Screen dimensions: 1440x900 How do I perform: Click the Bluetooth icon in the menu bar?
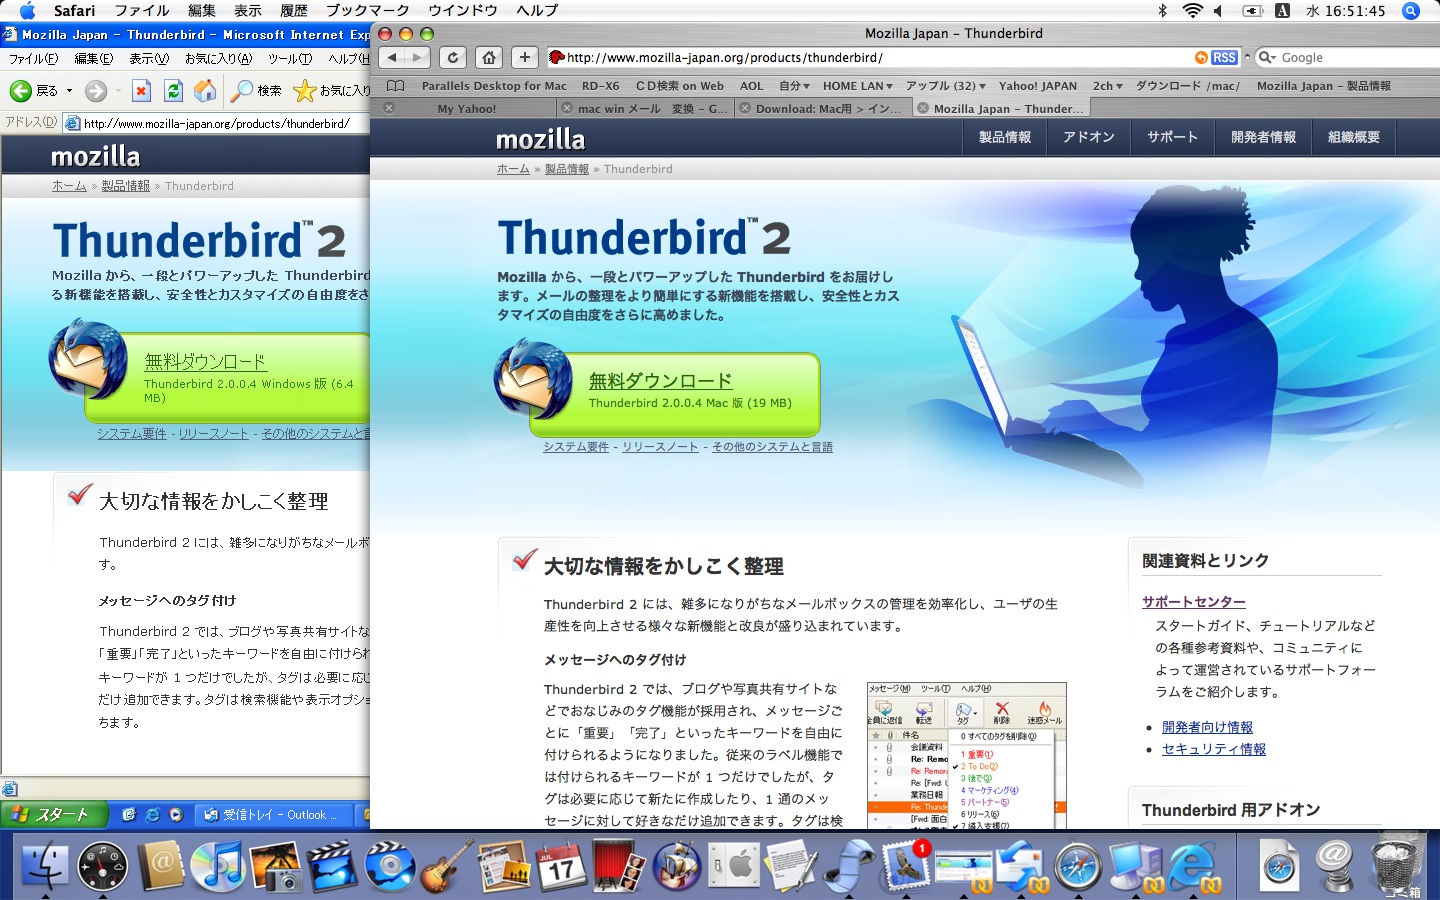pyautogui.click(x=1162, y=11)
